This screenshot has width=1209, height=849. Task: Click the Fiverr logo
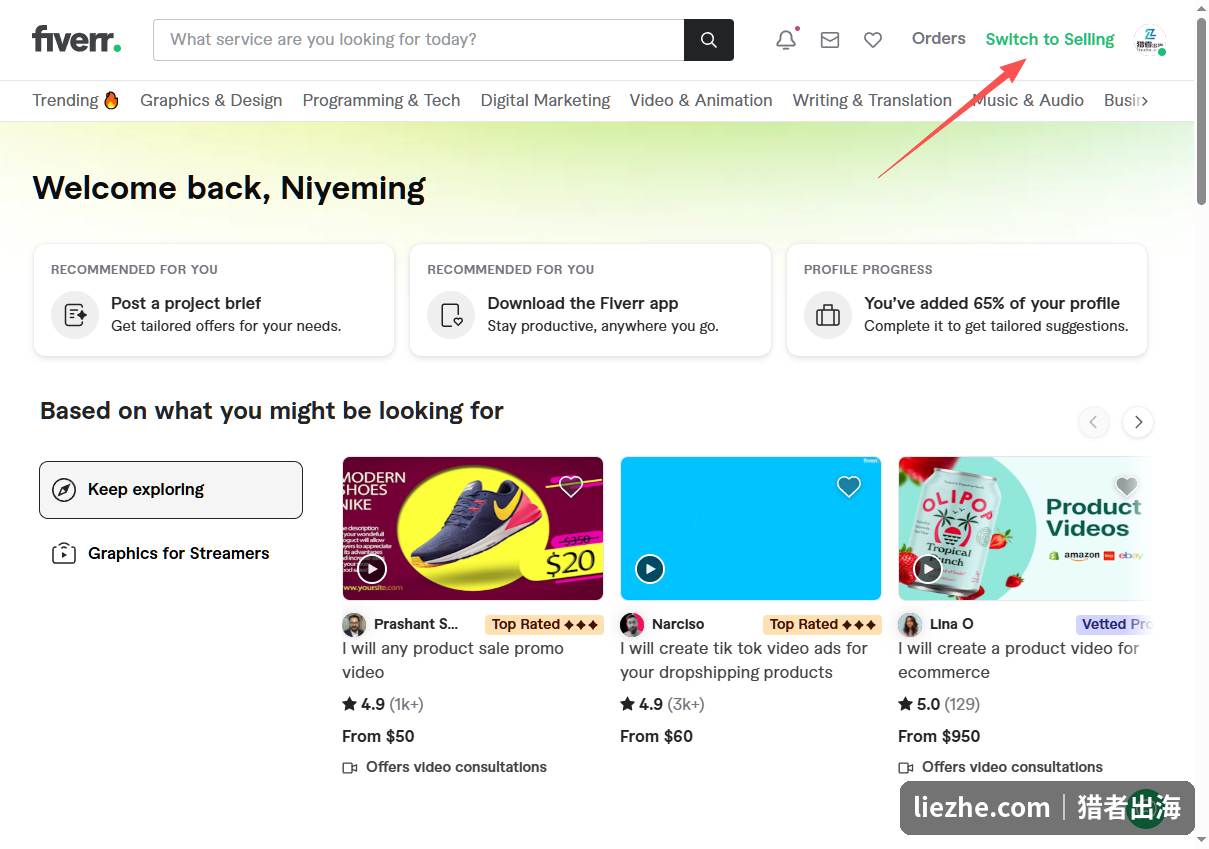click(76, 40)
